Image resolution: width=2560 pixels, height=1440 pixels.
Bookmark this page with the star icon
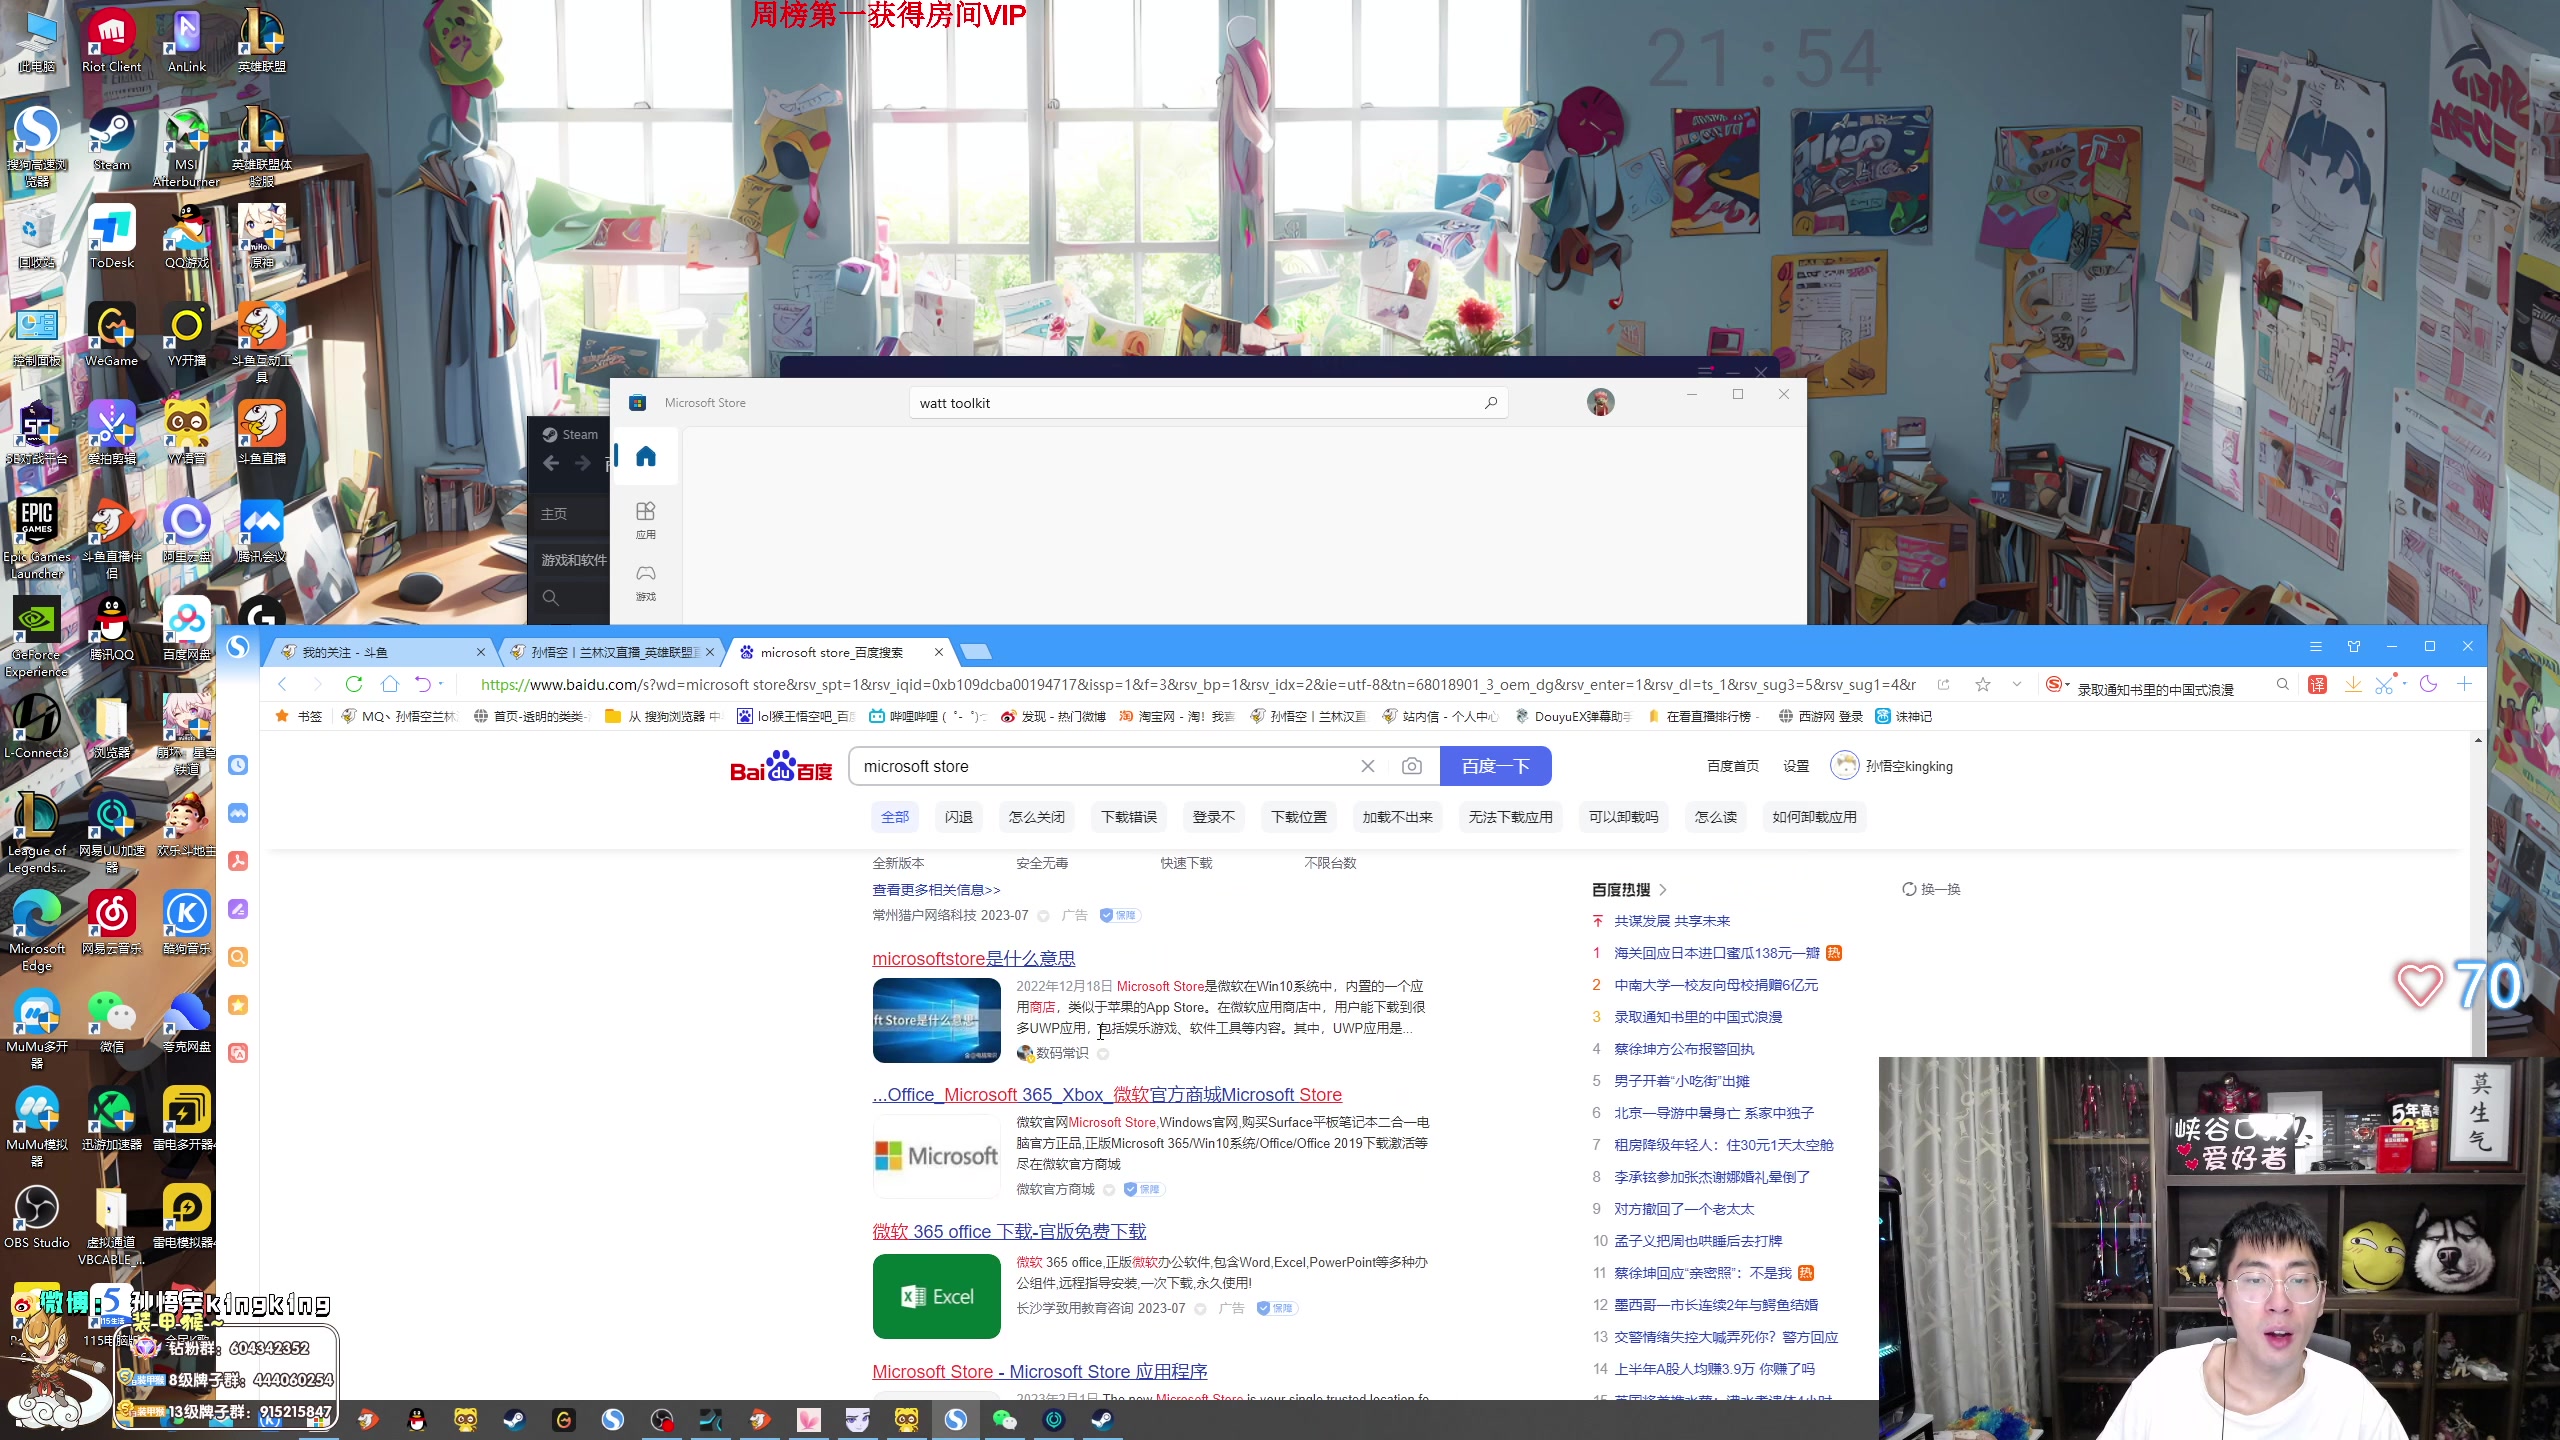pos(1983,684)
